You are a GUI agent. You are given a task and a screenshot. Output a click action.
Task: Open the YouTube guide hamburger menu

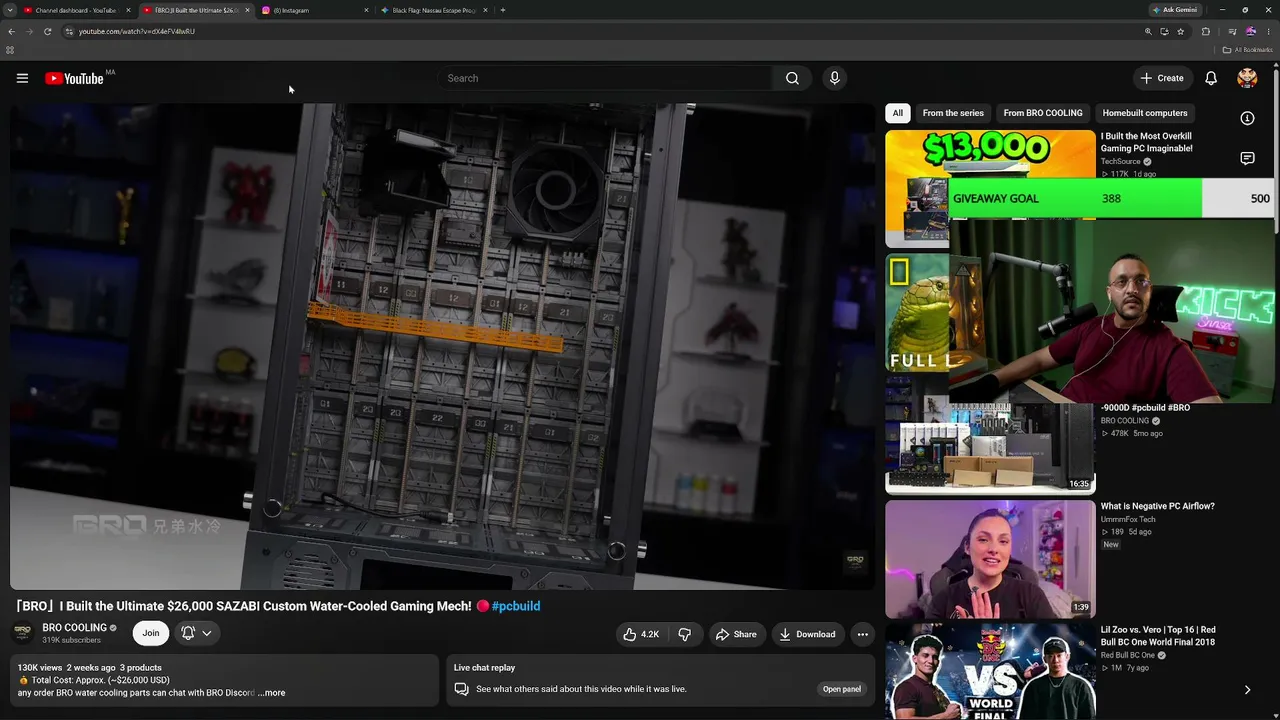click(x=22, y=78)
